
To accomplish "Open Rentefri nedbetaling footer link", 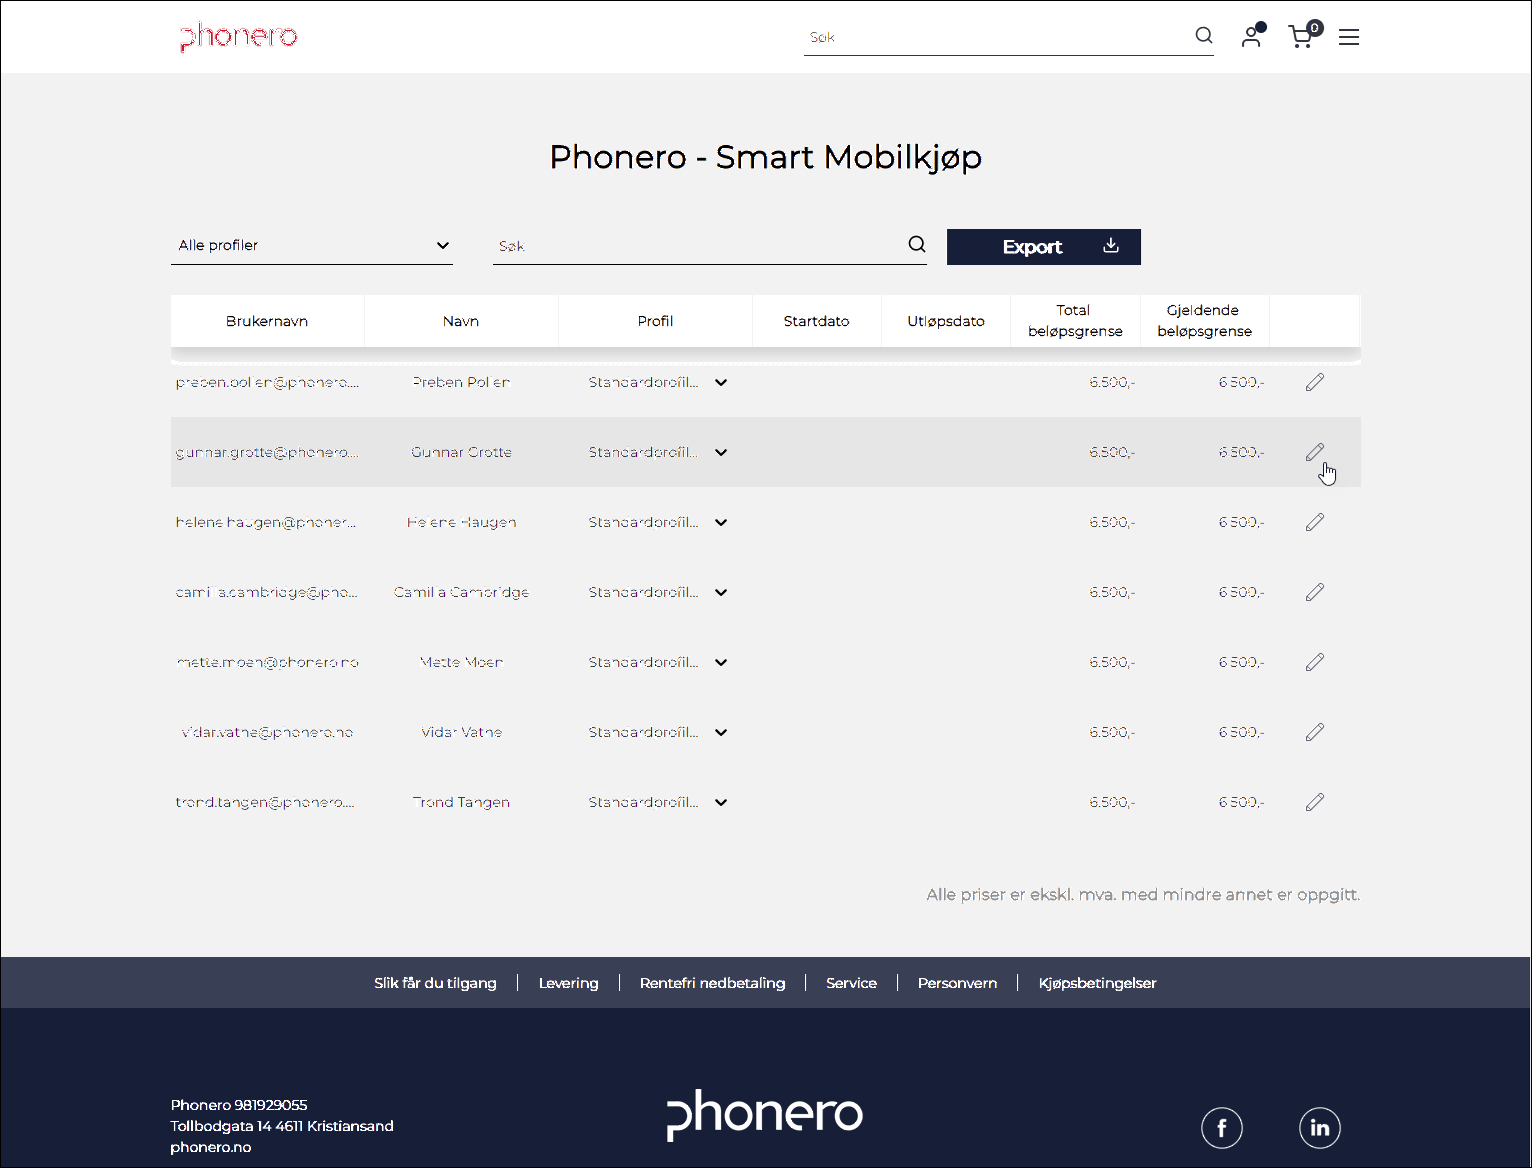I will 713,983.
